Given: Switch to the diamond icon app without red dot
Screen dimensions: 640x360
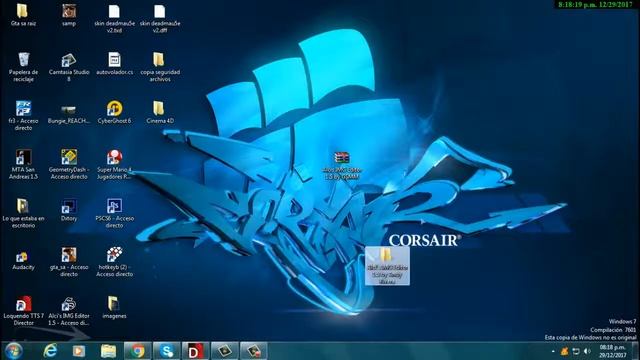Looking at the screenshot, I should pos(224,351).
